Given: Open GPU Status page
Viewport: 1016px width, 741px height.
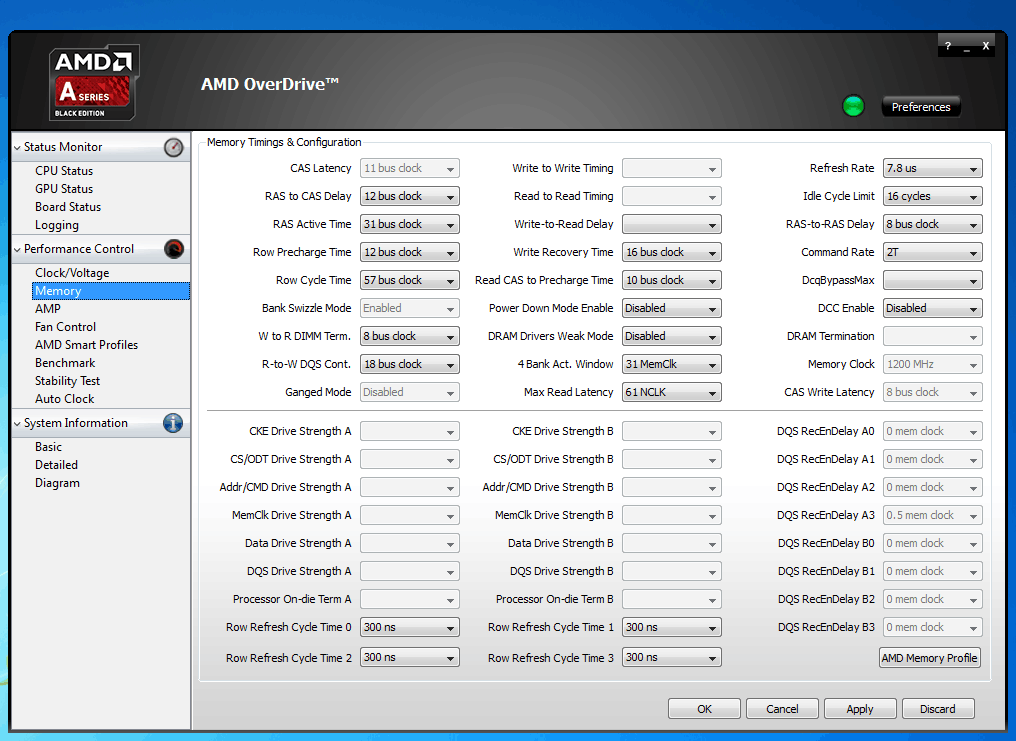Looking at the screenshot, I should click(x=64, y=189).
